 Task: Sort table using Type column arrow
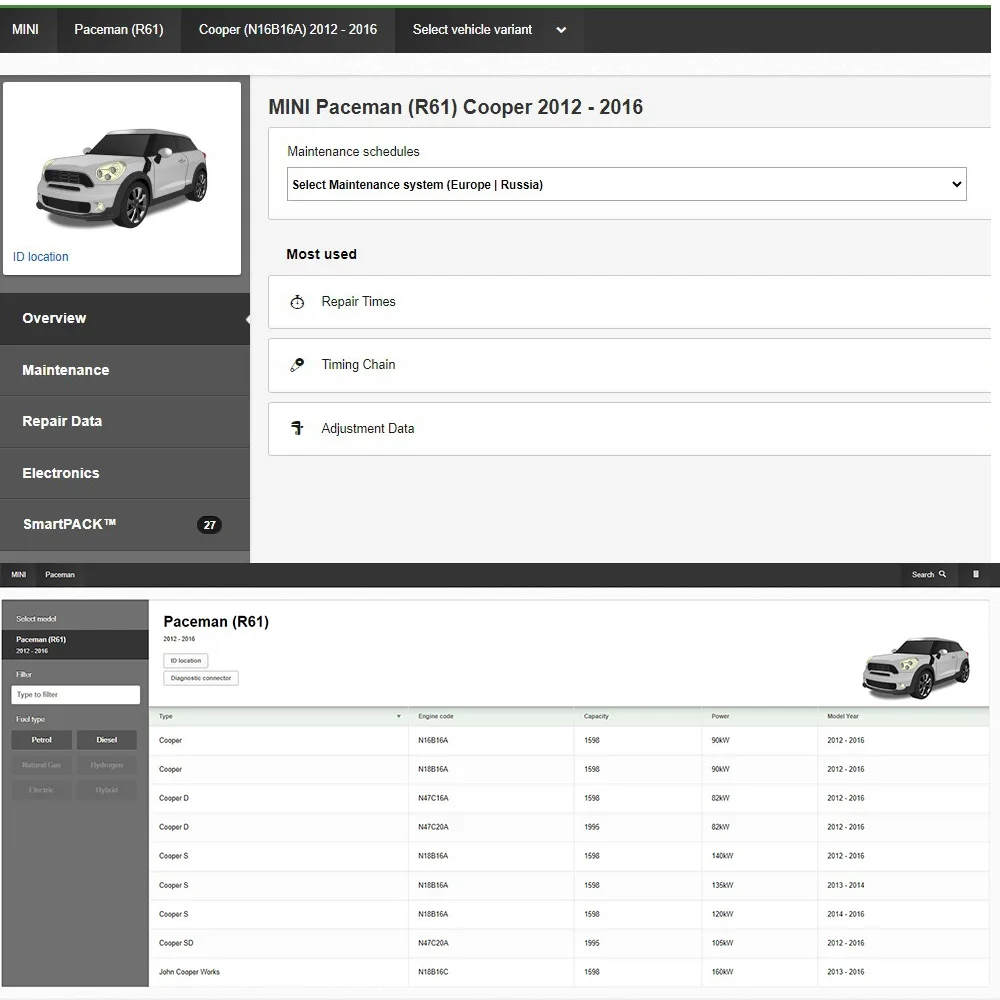point(398,717)
